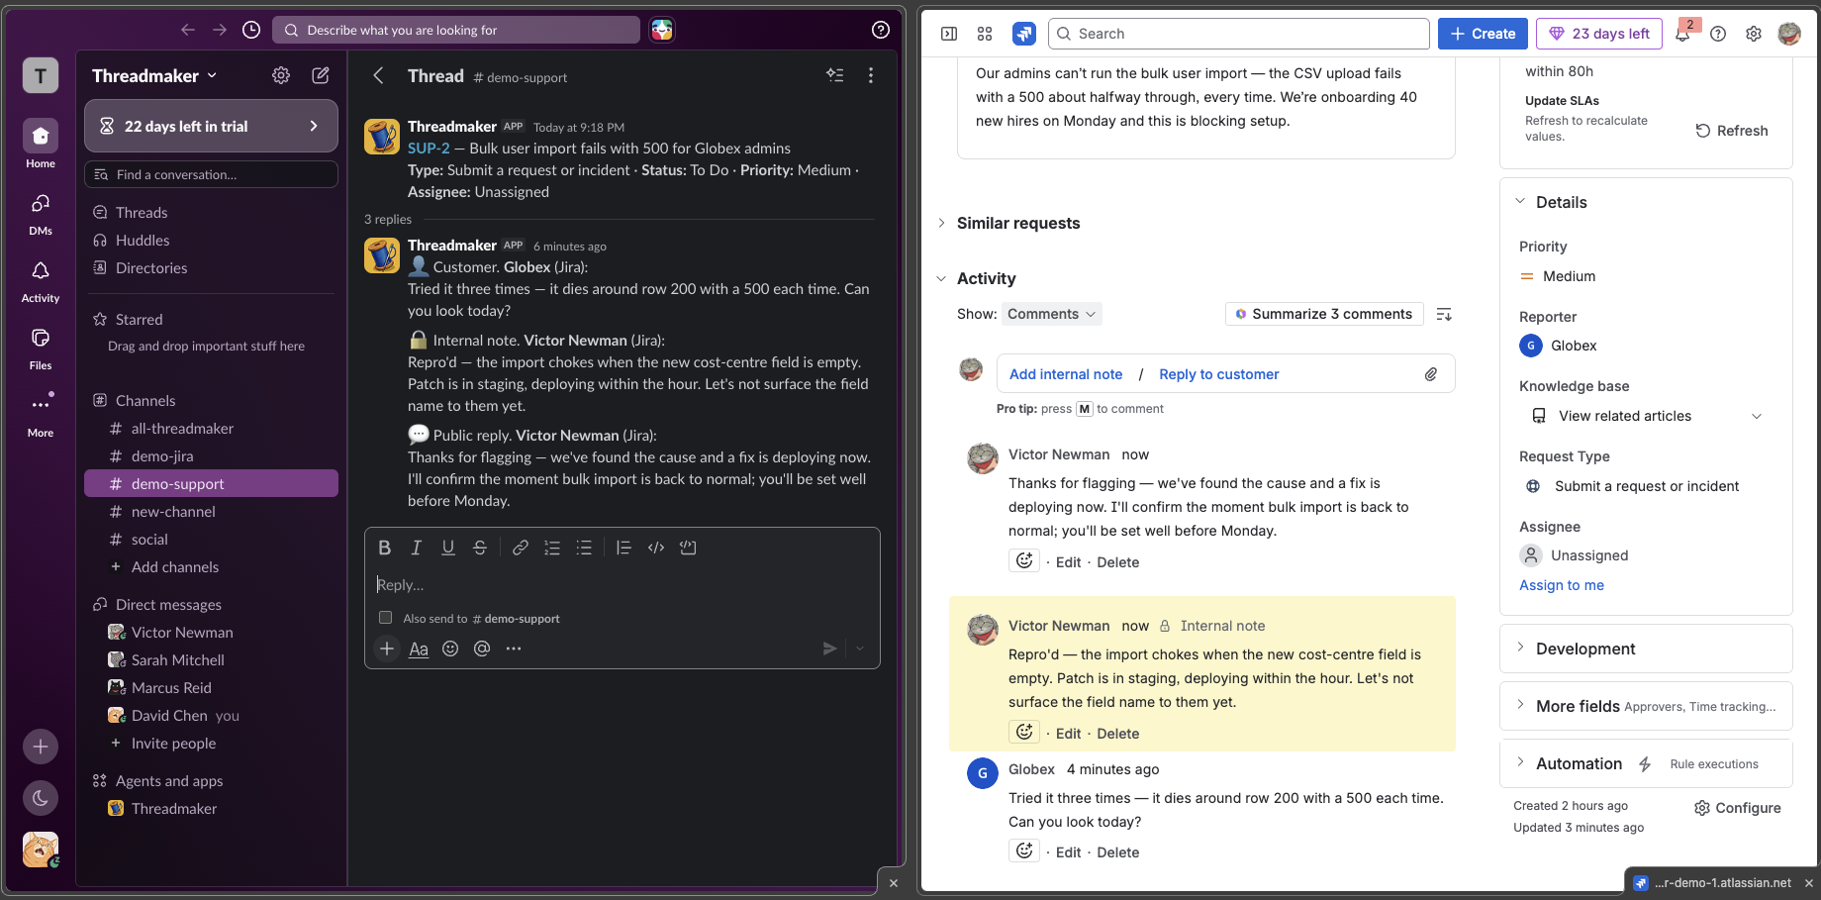This screenshot has height=900, width=1821.
Task: Click into Jira Search field
Action: pyautogui.click(x=1238, y=34)
